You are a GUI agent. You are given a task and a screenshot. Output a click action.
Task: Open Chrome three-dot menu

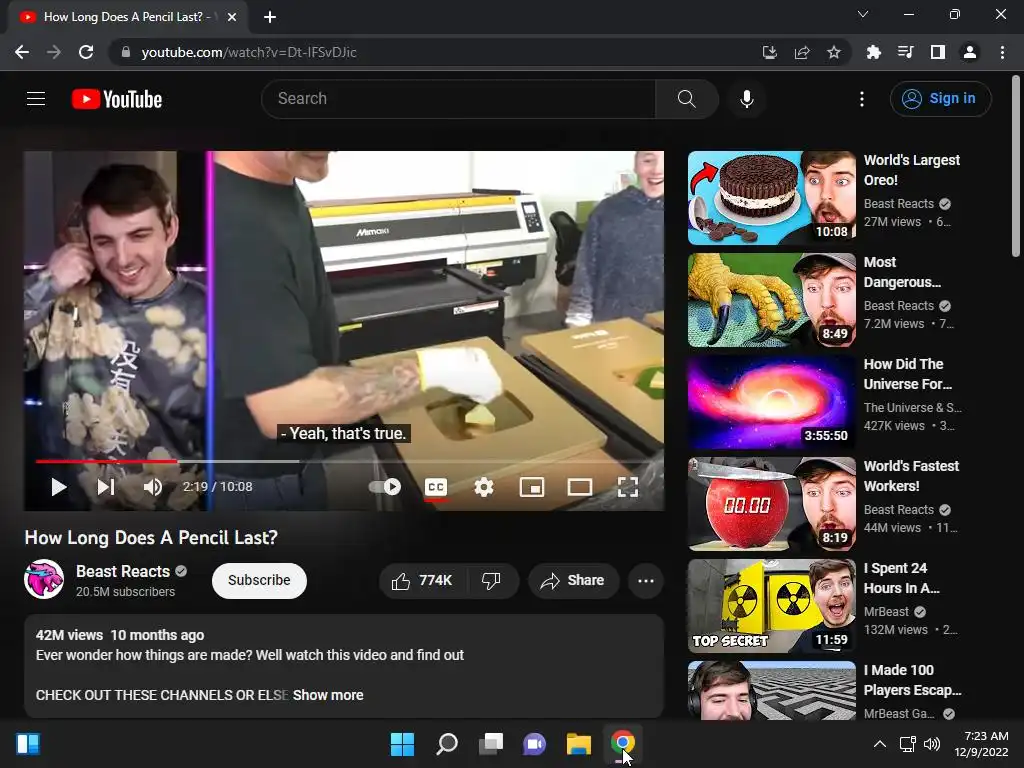tap(1002, 52)
